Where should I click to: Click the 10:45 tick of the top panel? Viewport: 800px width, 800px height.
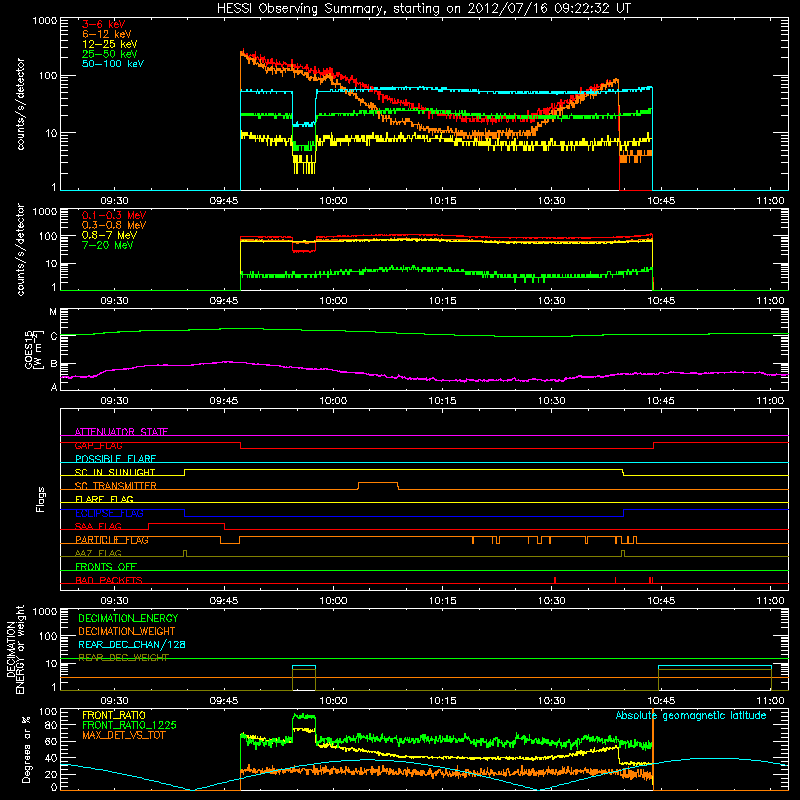click(661, 201)
